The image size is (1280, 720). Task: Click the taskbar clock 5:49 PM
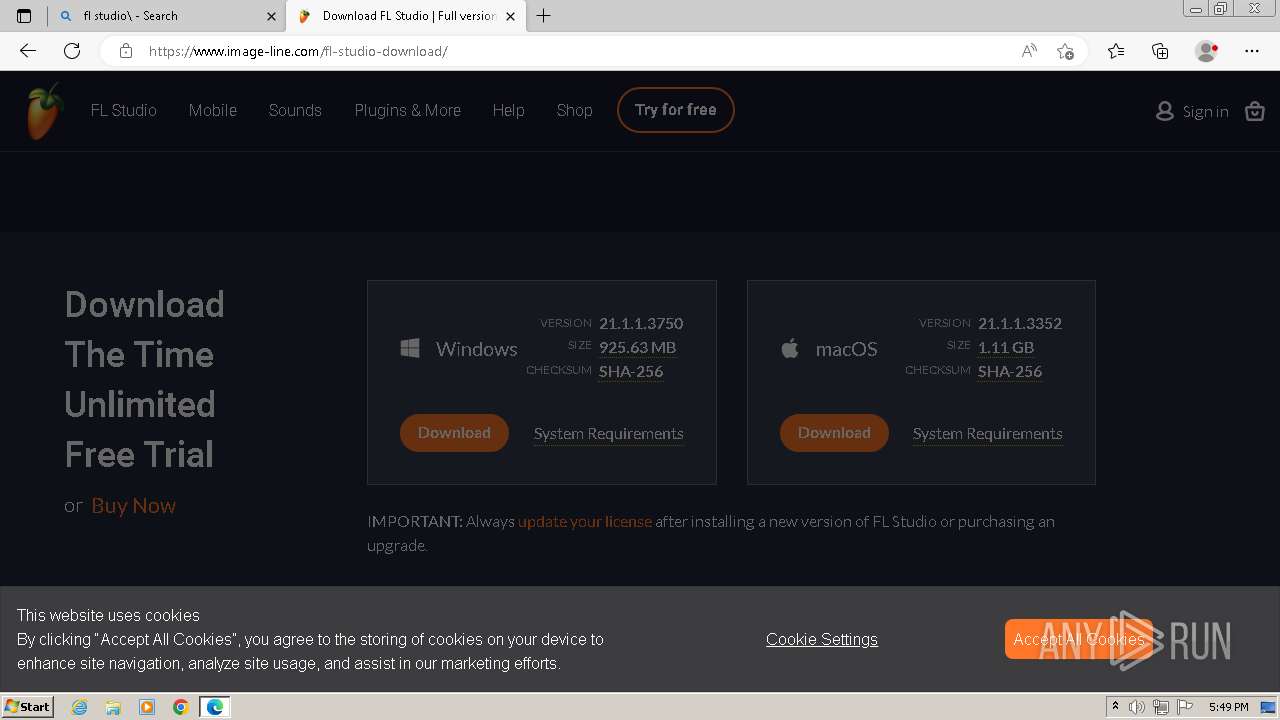pyautogui.click(x=1228, y=707)
